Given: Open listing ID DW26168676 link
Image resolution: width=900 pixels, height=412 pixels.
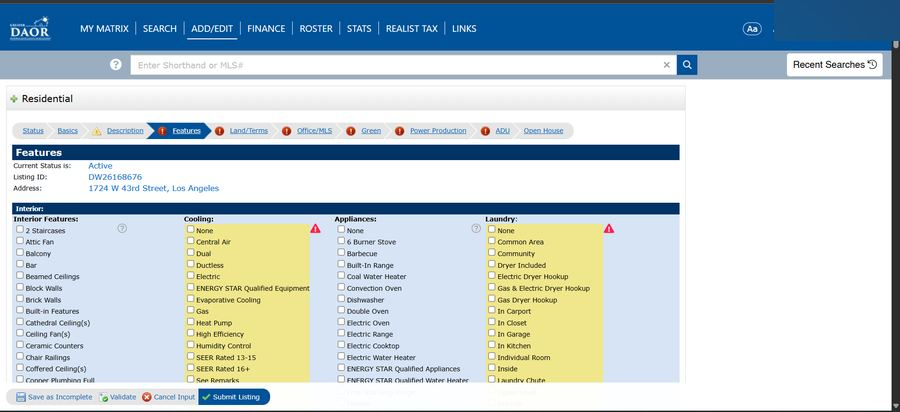Looking at the screenshot, I should pyautogui.click(x=115, y=177).
